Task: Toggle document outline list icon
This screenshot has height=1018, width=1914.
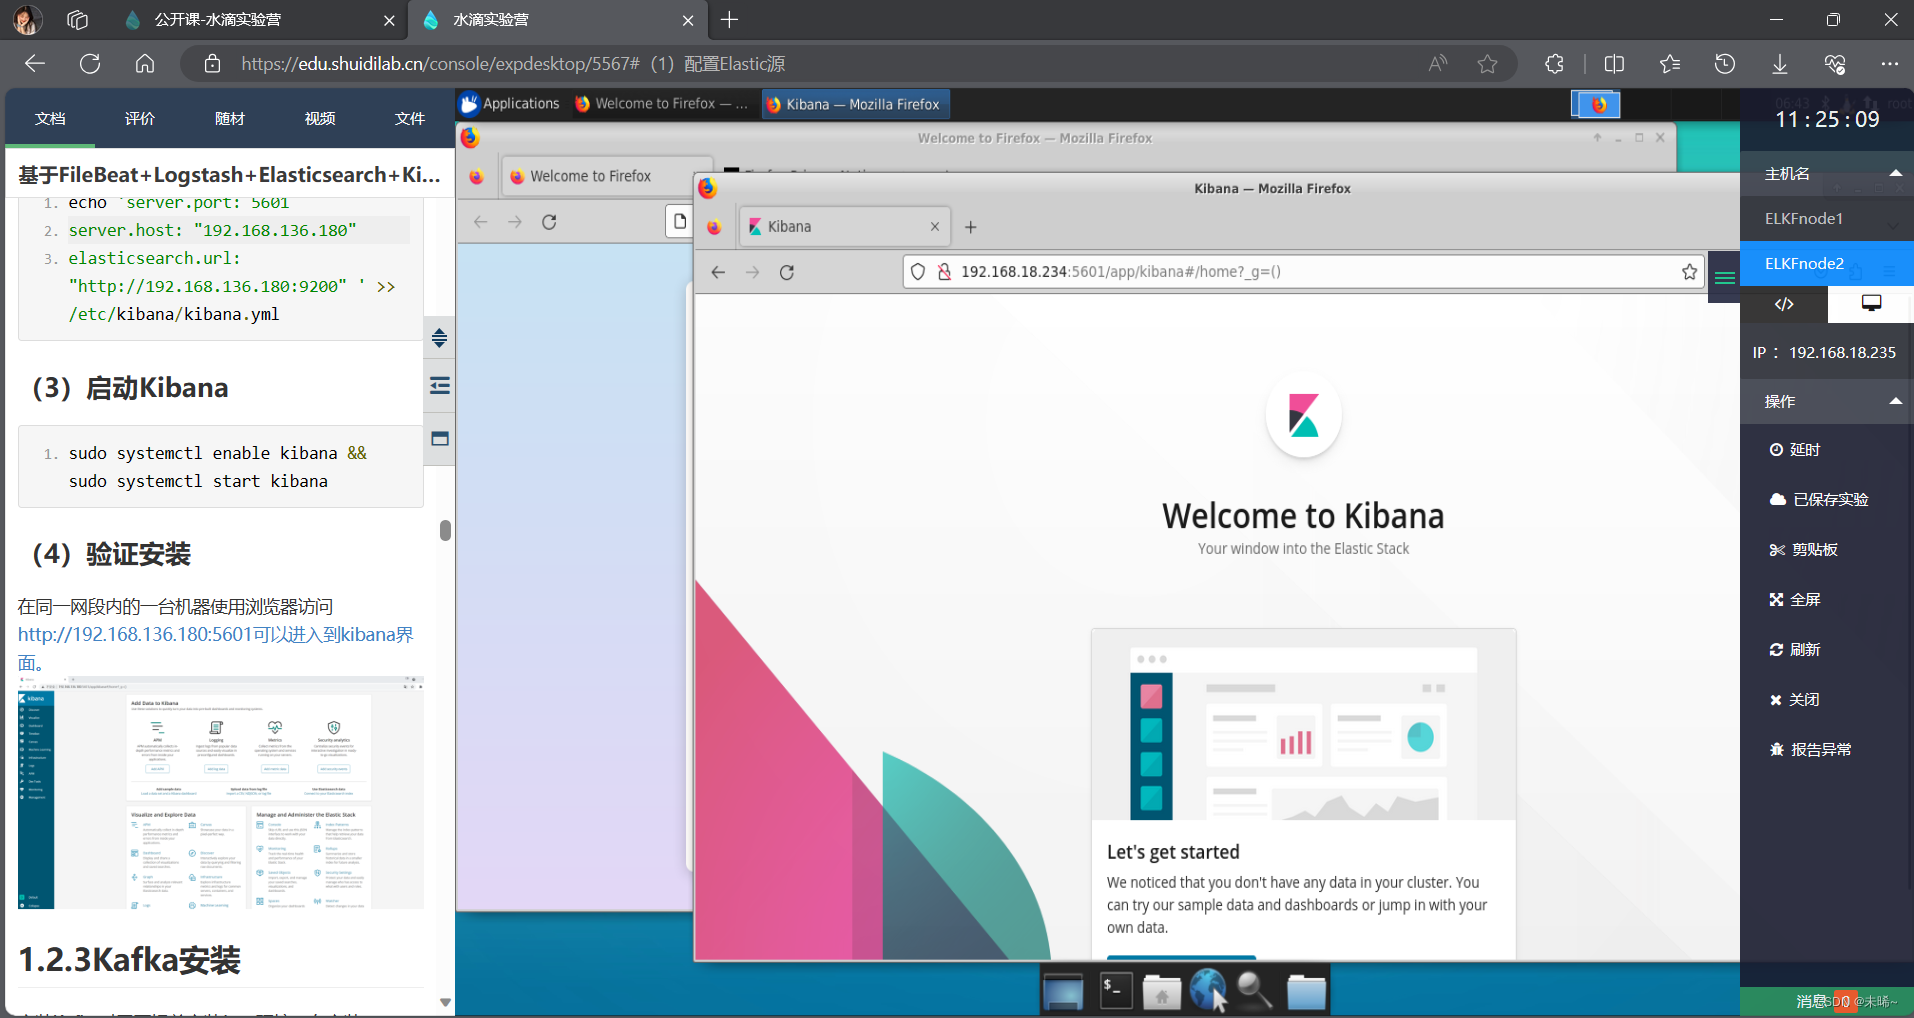Action: pyautogui.click(x=439, y=386)
